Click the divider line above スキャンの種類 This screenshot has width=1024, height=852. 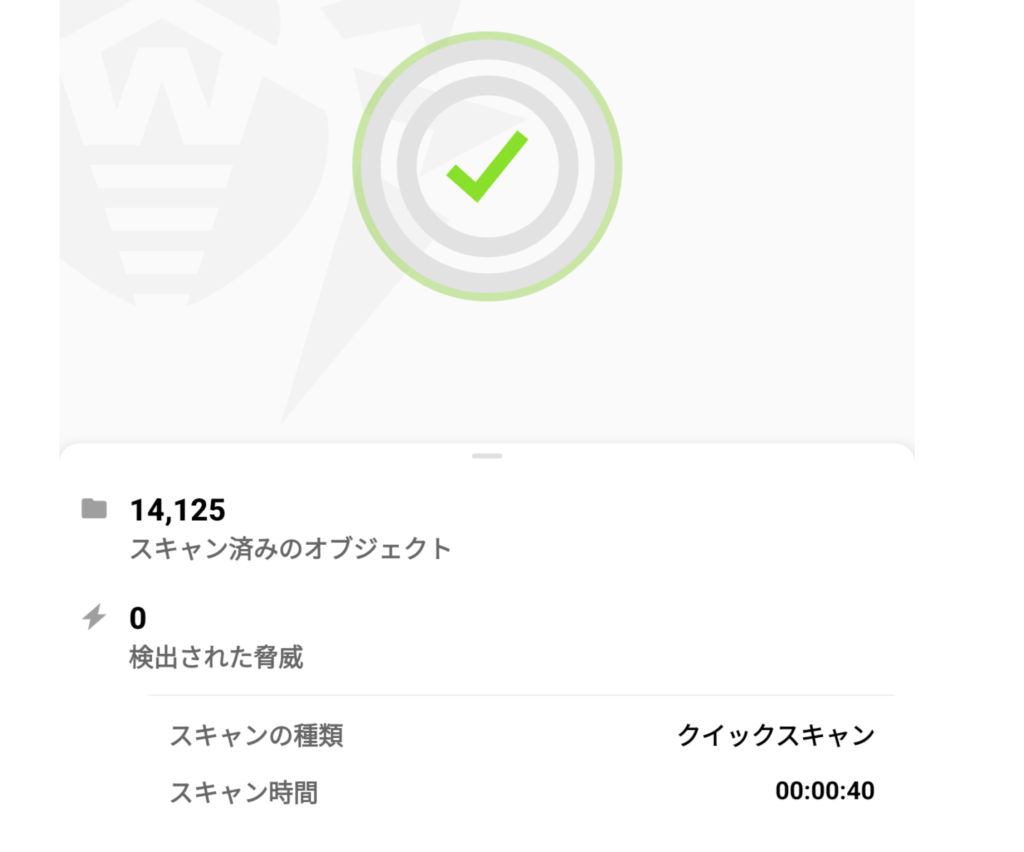tap(520, 695)
